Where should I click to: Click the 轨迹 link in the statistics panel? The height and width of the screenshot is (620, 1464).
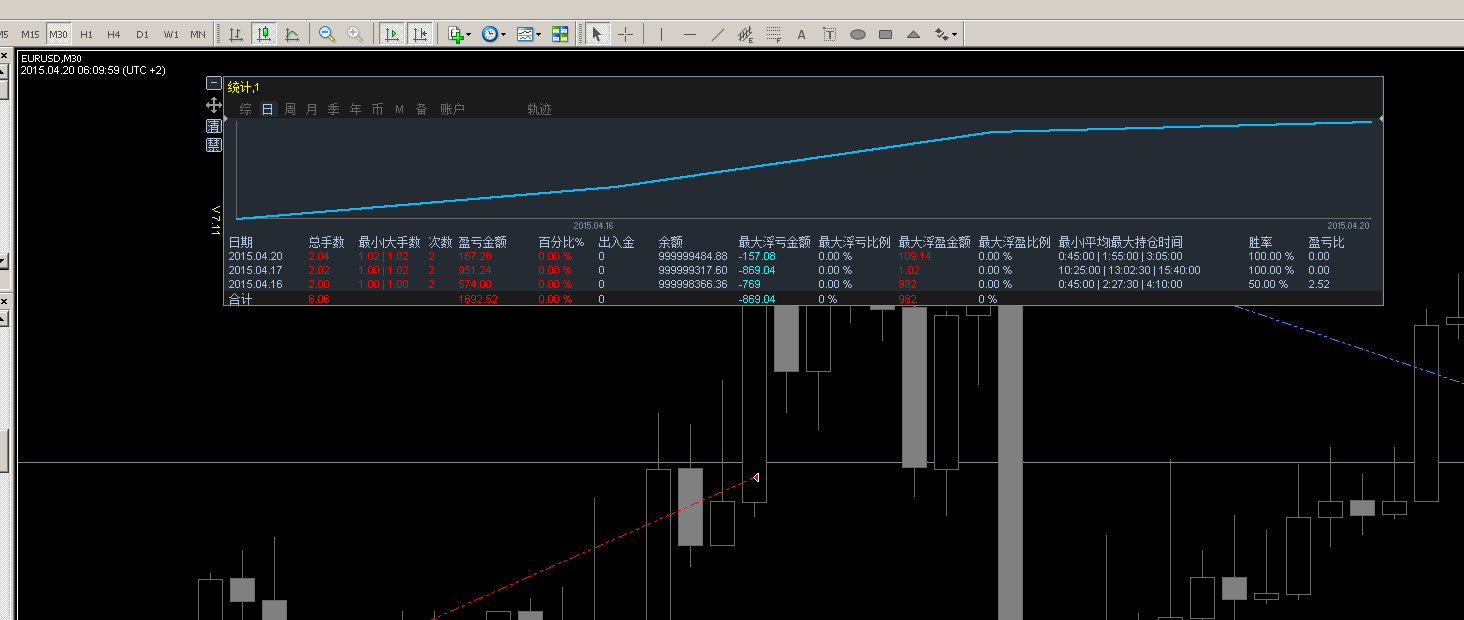pos(539,109)
